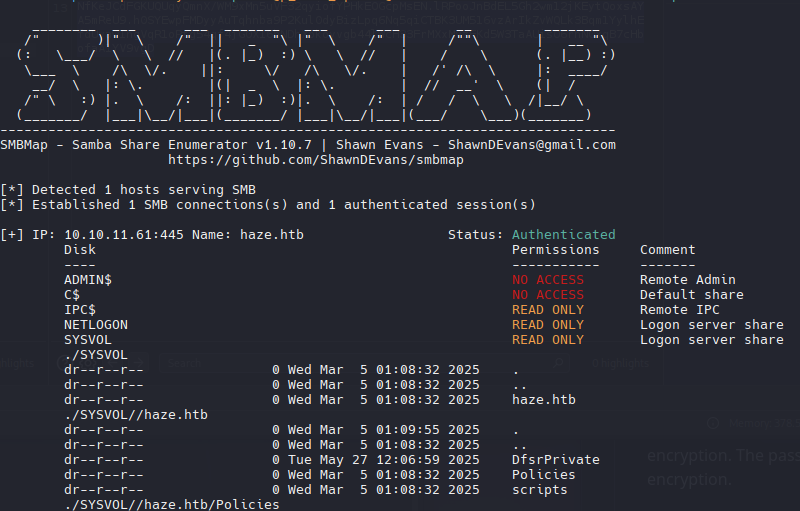Click the ./SYSVOL//haze.htb/Policies path line

[x=172, y=505]
